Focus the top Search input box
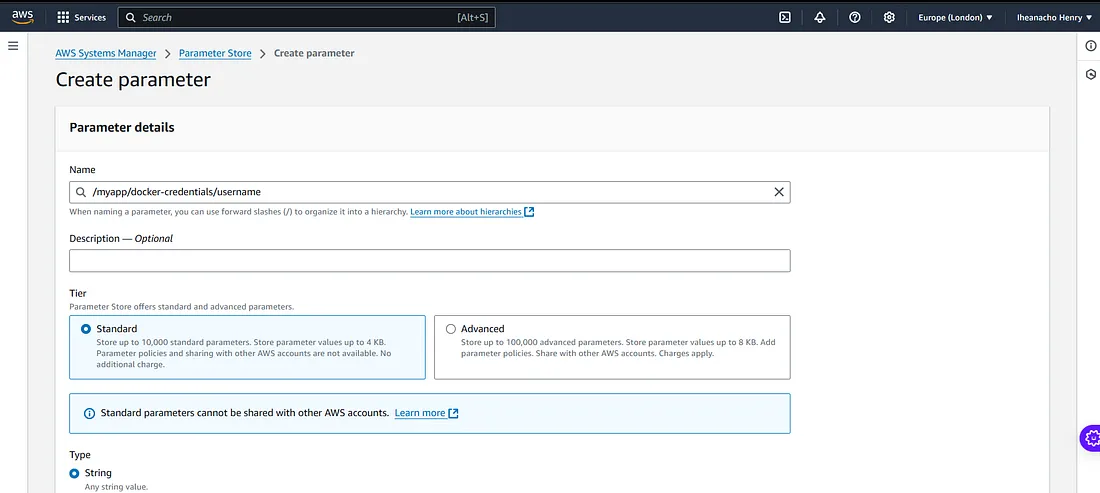Image resolution: width=1100 pixels, height=493 pixels. point(307,18)
